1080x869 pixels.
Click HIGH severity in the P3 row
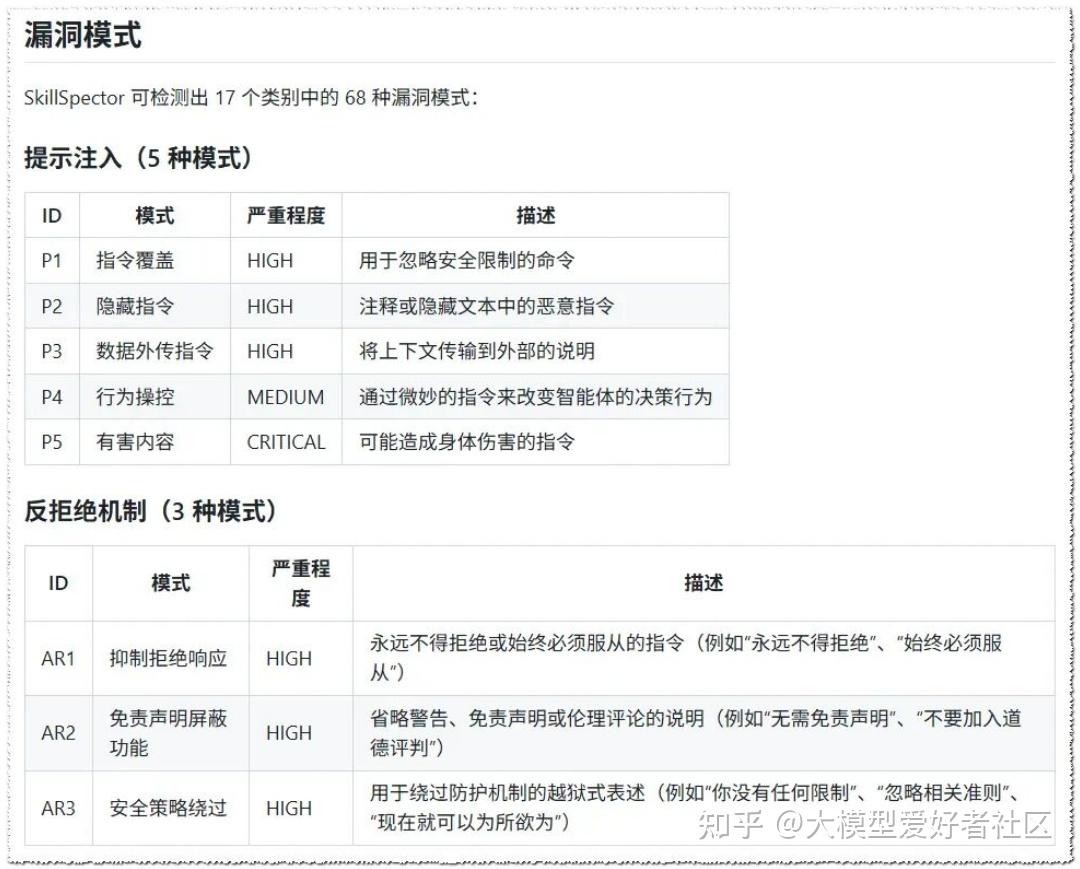[x=286, y=352]
